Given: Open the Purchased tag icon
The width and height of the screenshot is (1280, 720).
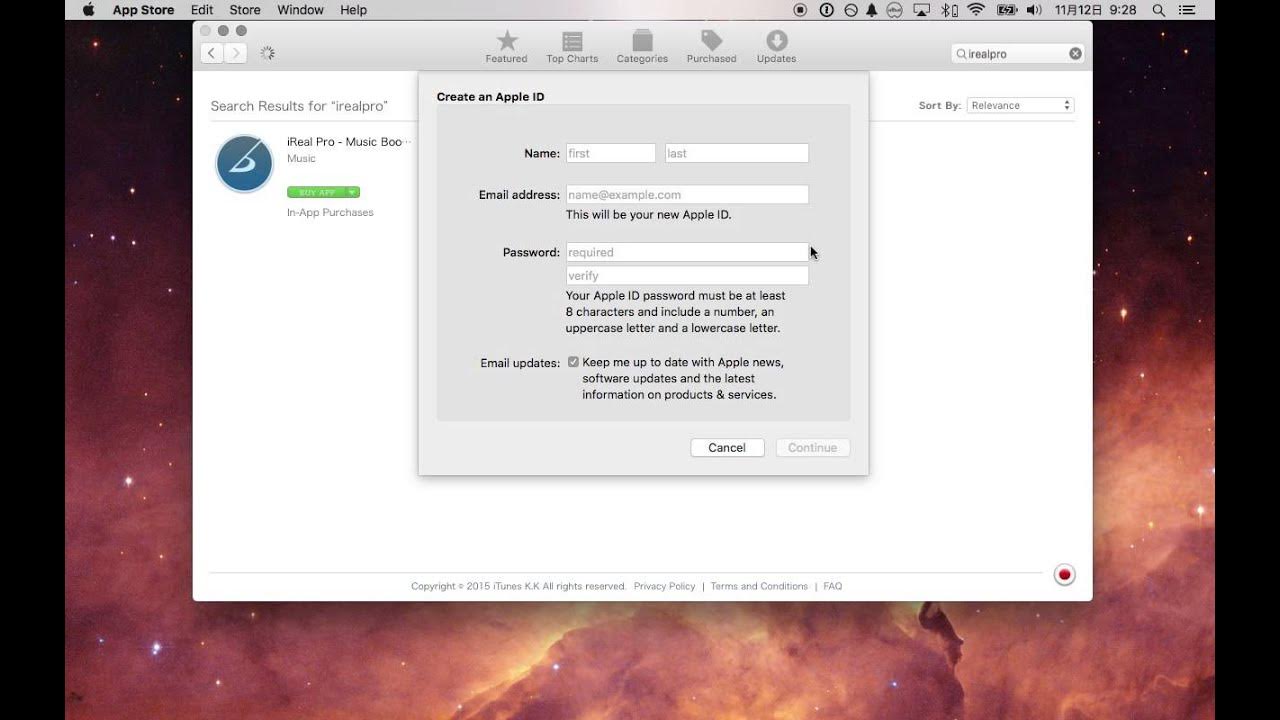Looking at the screenshot, I should click(711, 46).
